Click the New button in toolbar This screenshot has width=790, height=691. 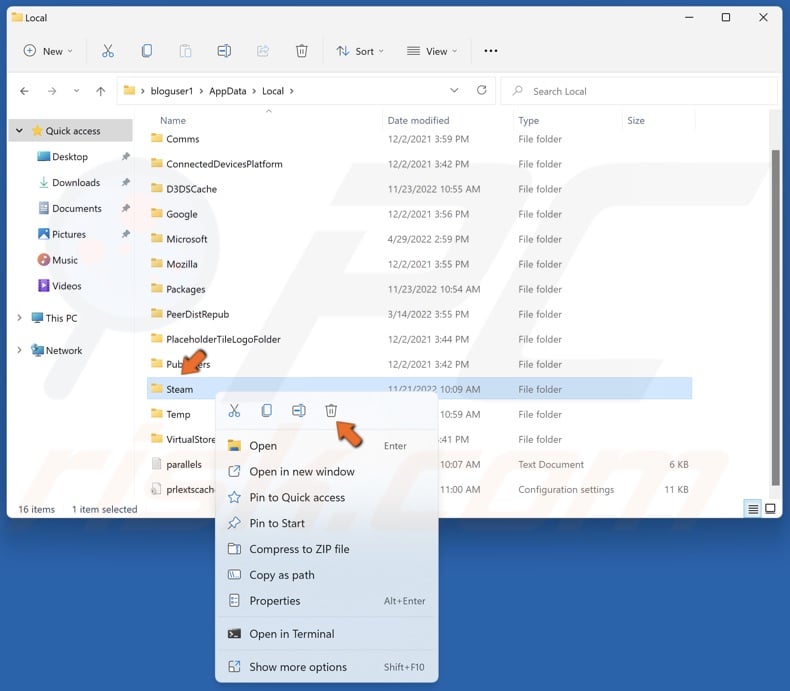click(x=47, y=51)
